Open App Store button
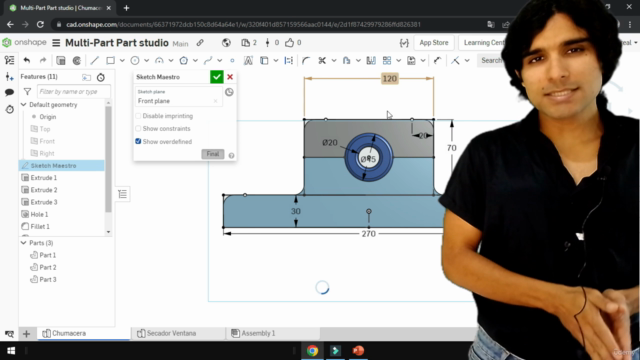 (x=433, y=43)
